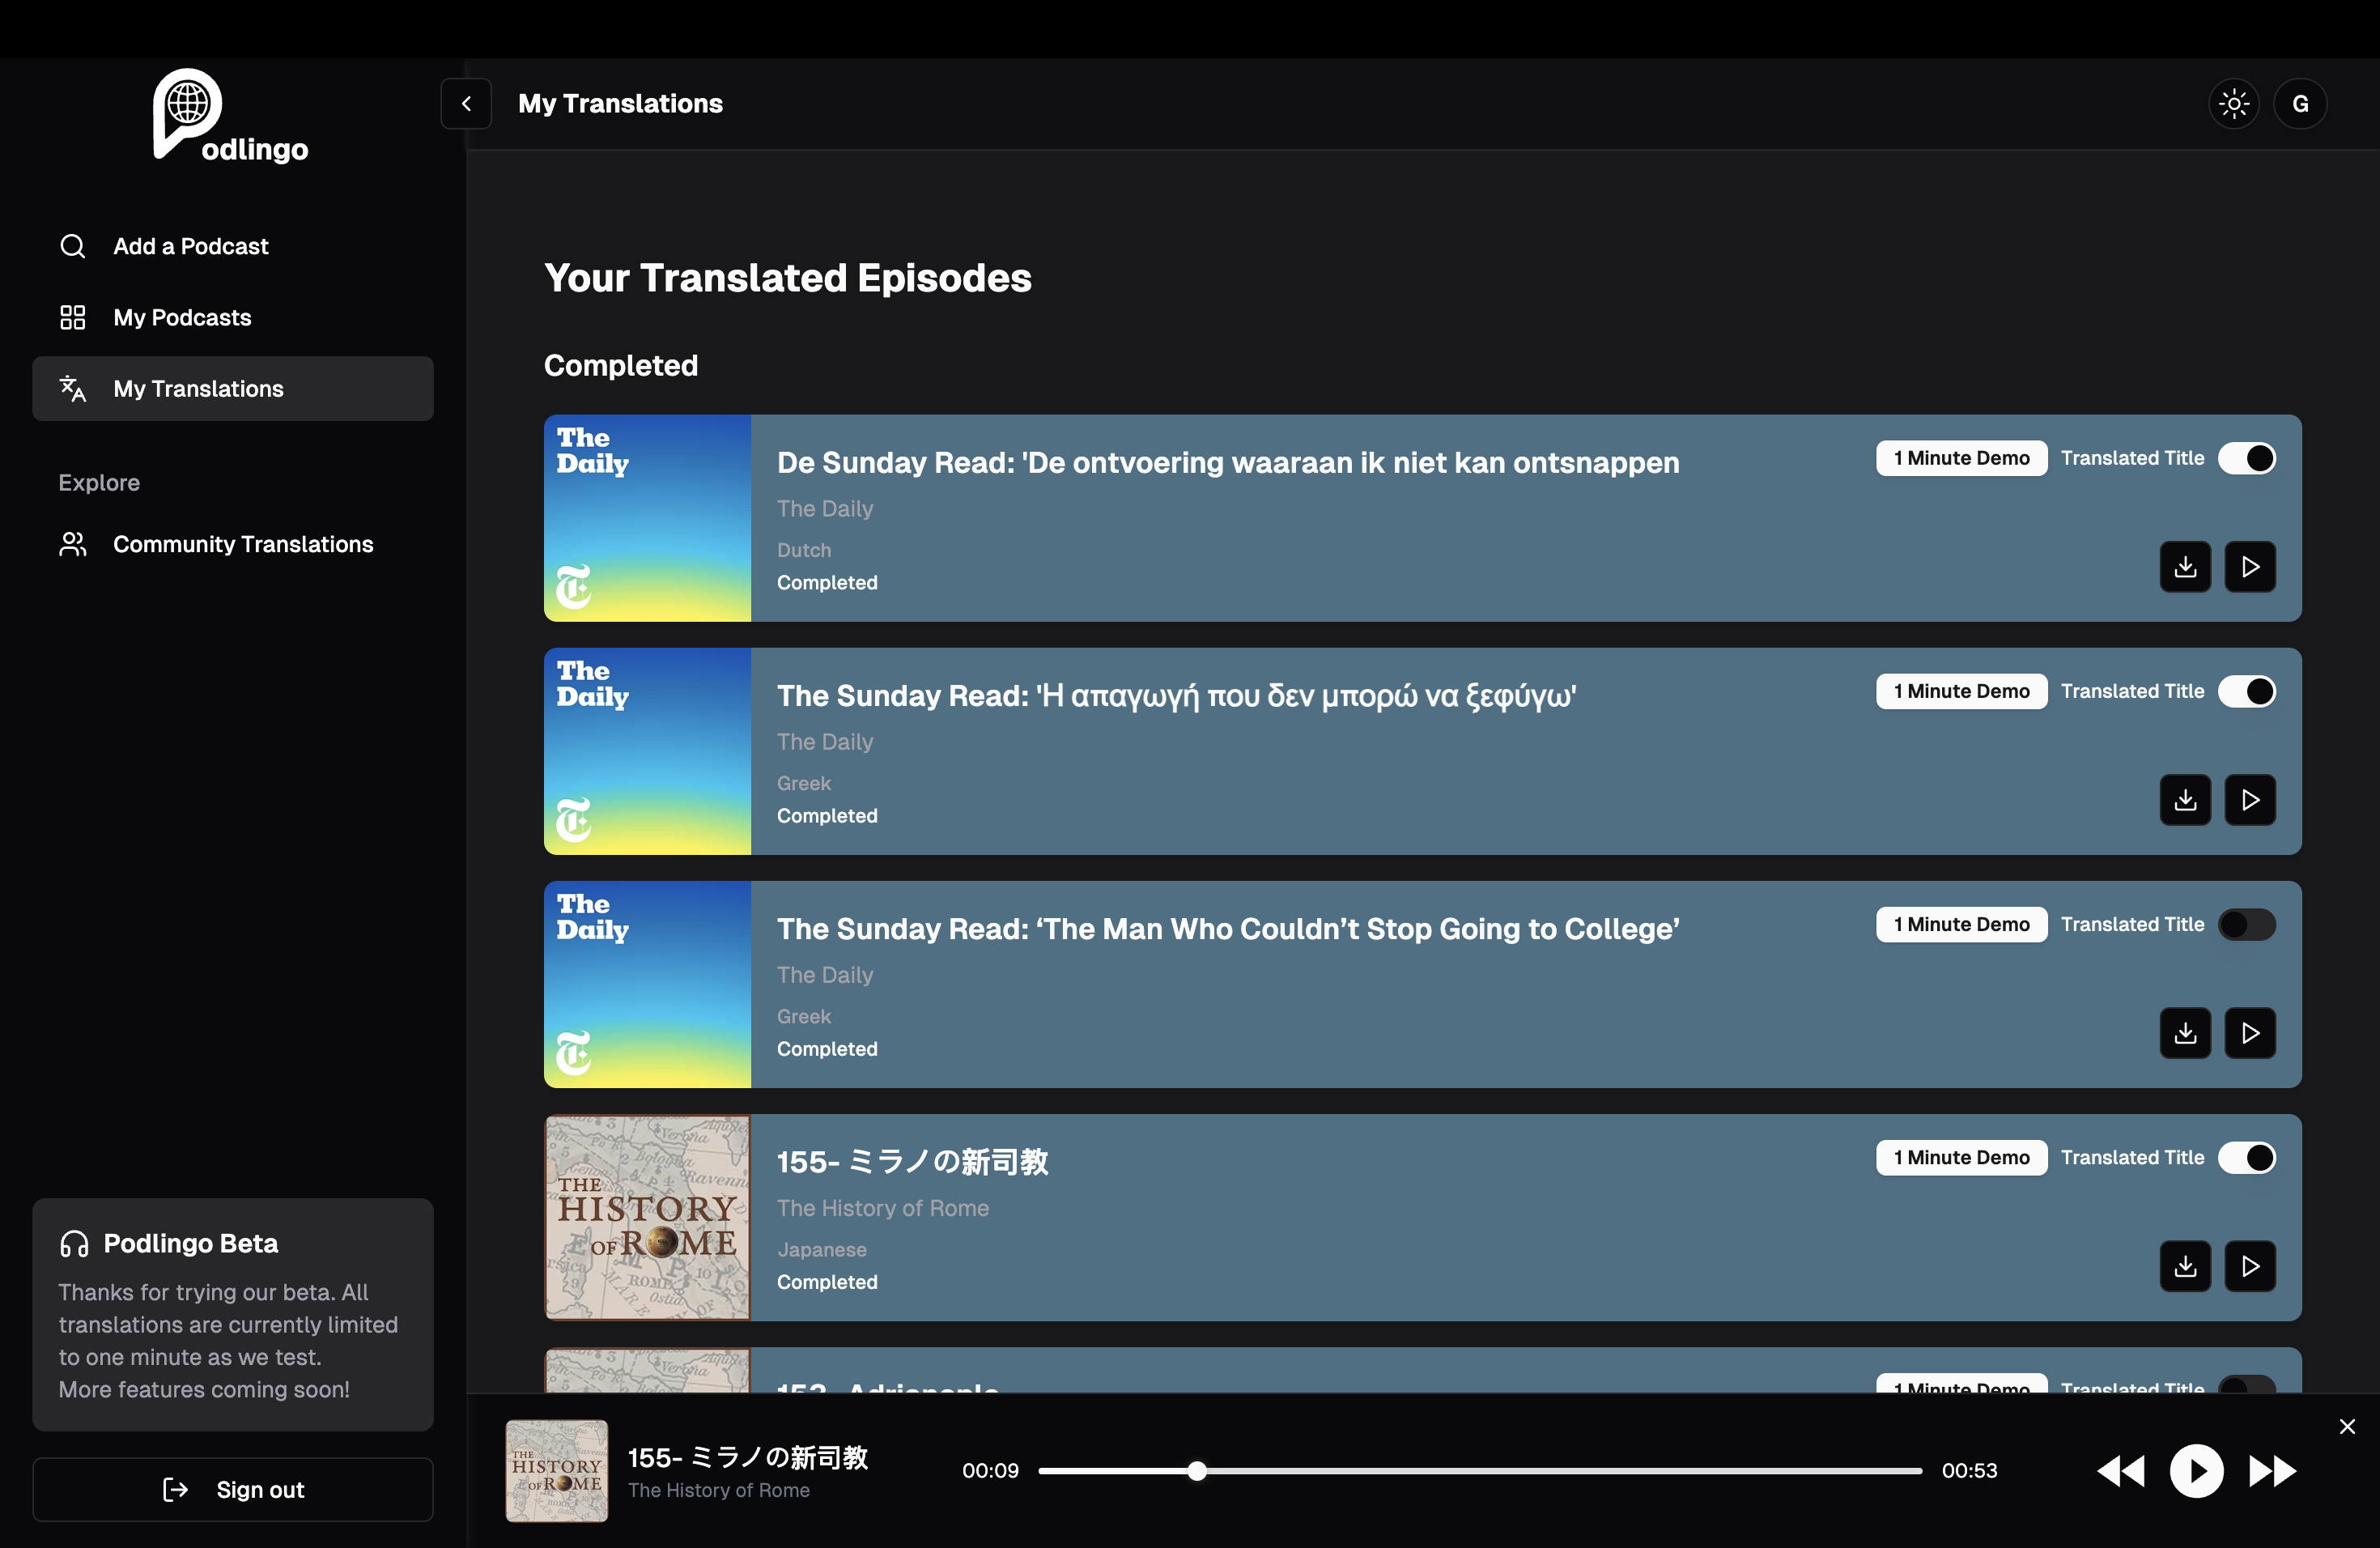
Task: Seek the player progress slider
Action: [x=1480, y=1471]
